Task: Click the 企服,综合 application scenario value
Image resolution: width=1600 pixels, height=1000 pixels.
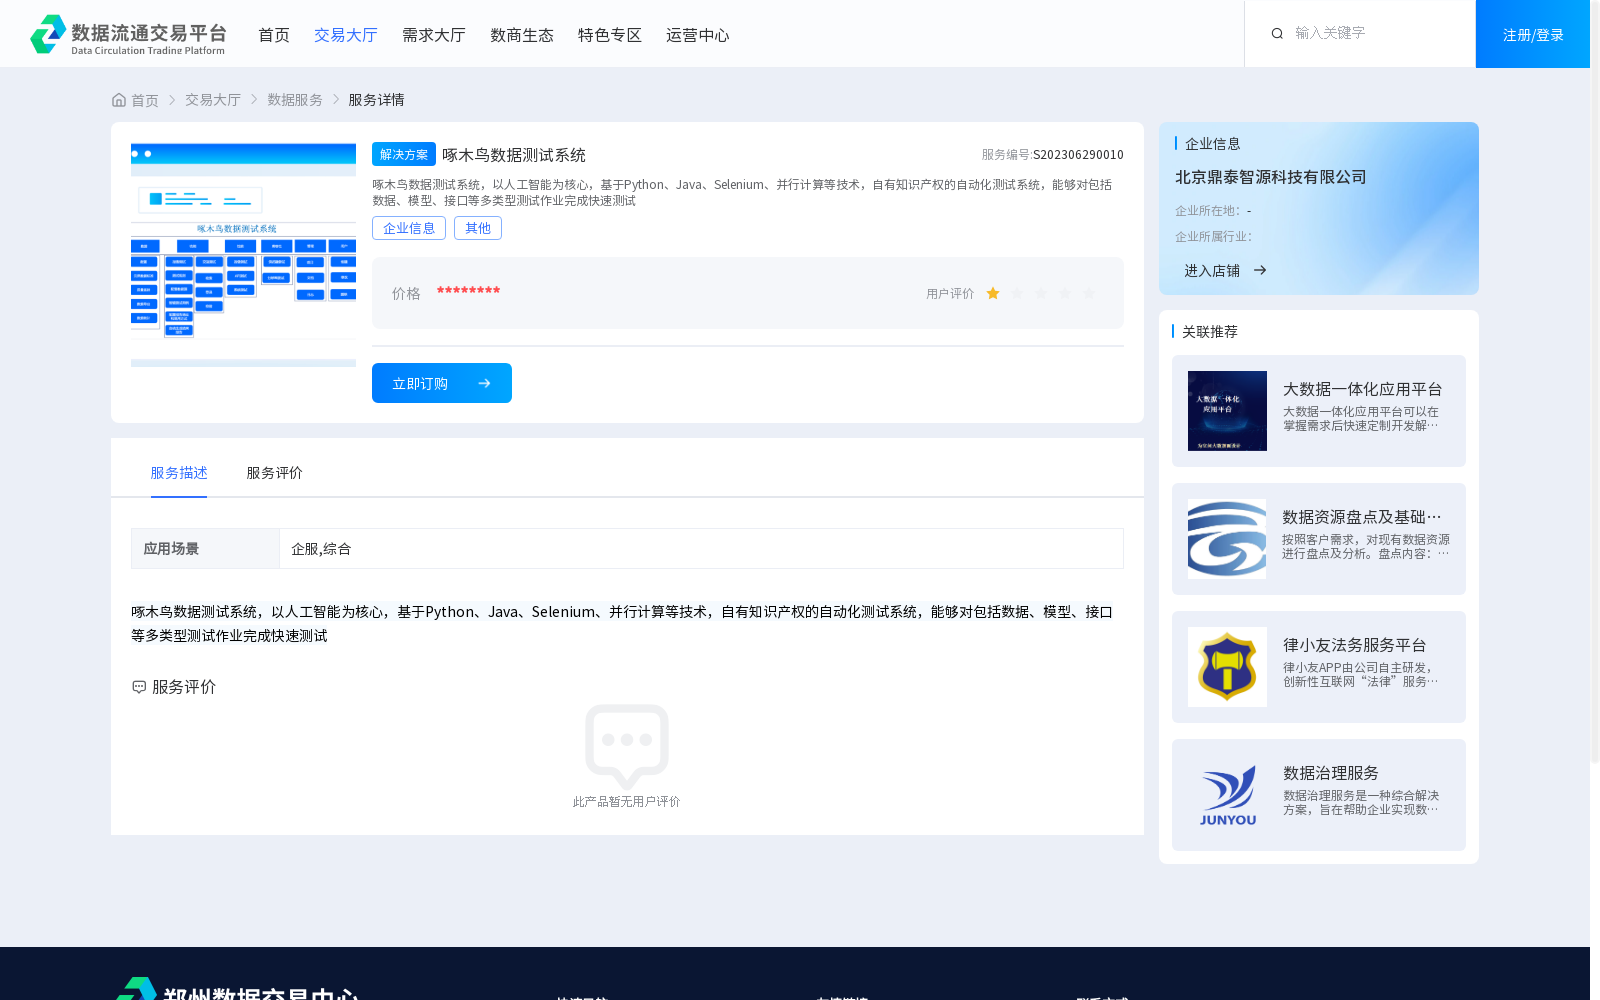Action: click(321, 549)
